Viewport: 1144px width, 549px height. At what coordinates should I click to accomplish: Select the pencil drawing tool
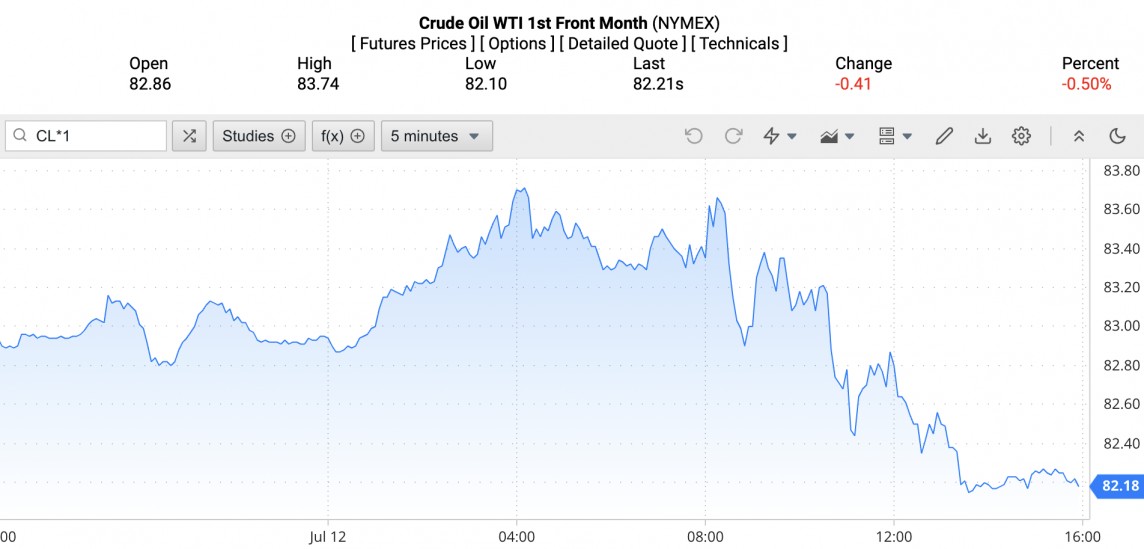pos(944,136)
